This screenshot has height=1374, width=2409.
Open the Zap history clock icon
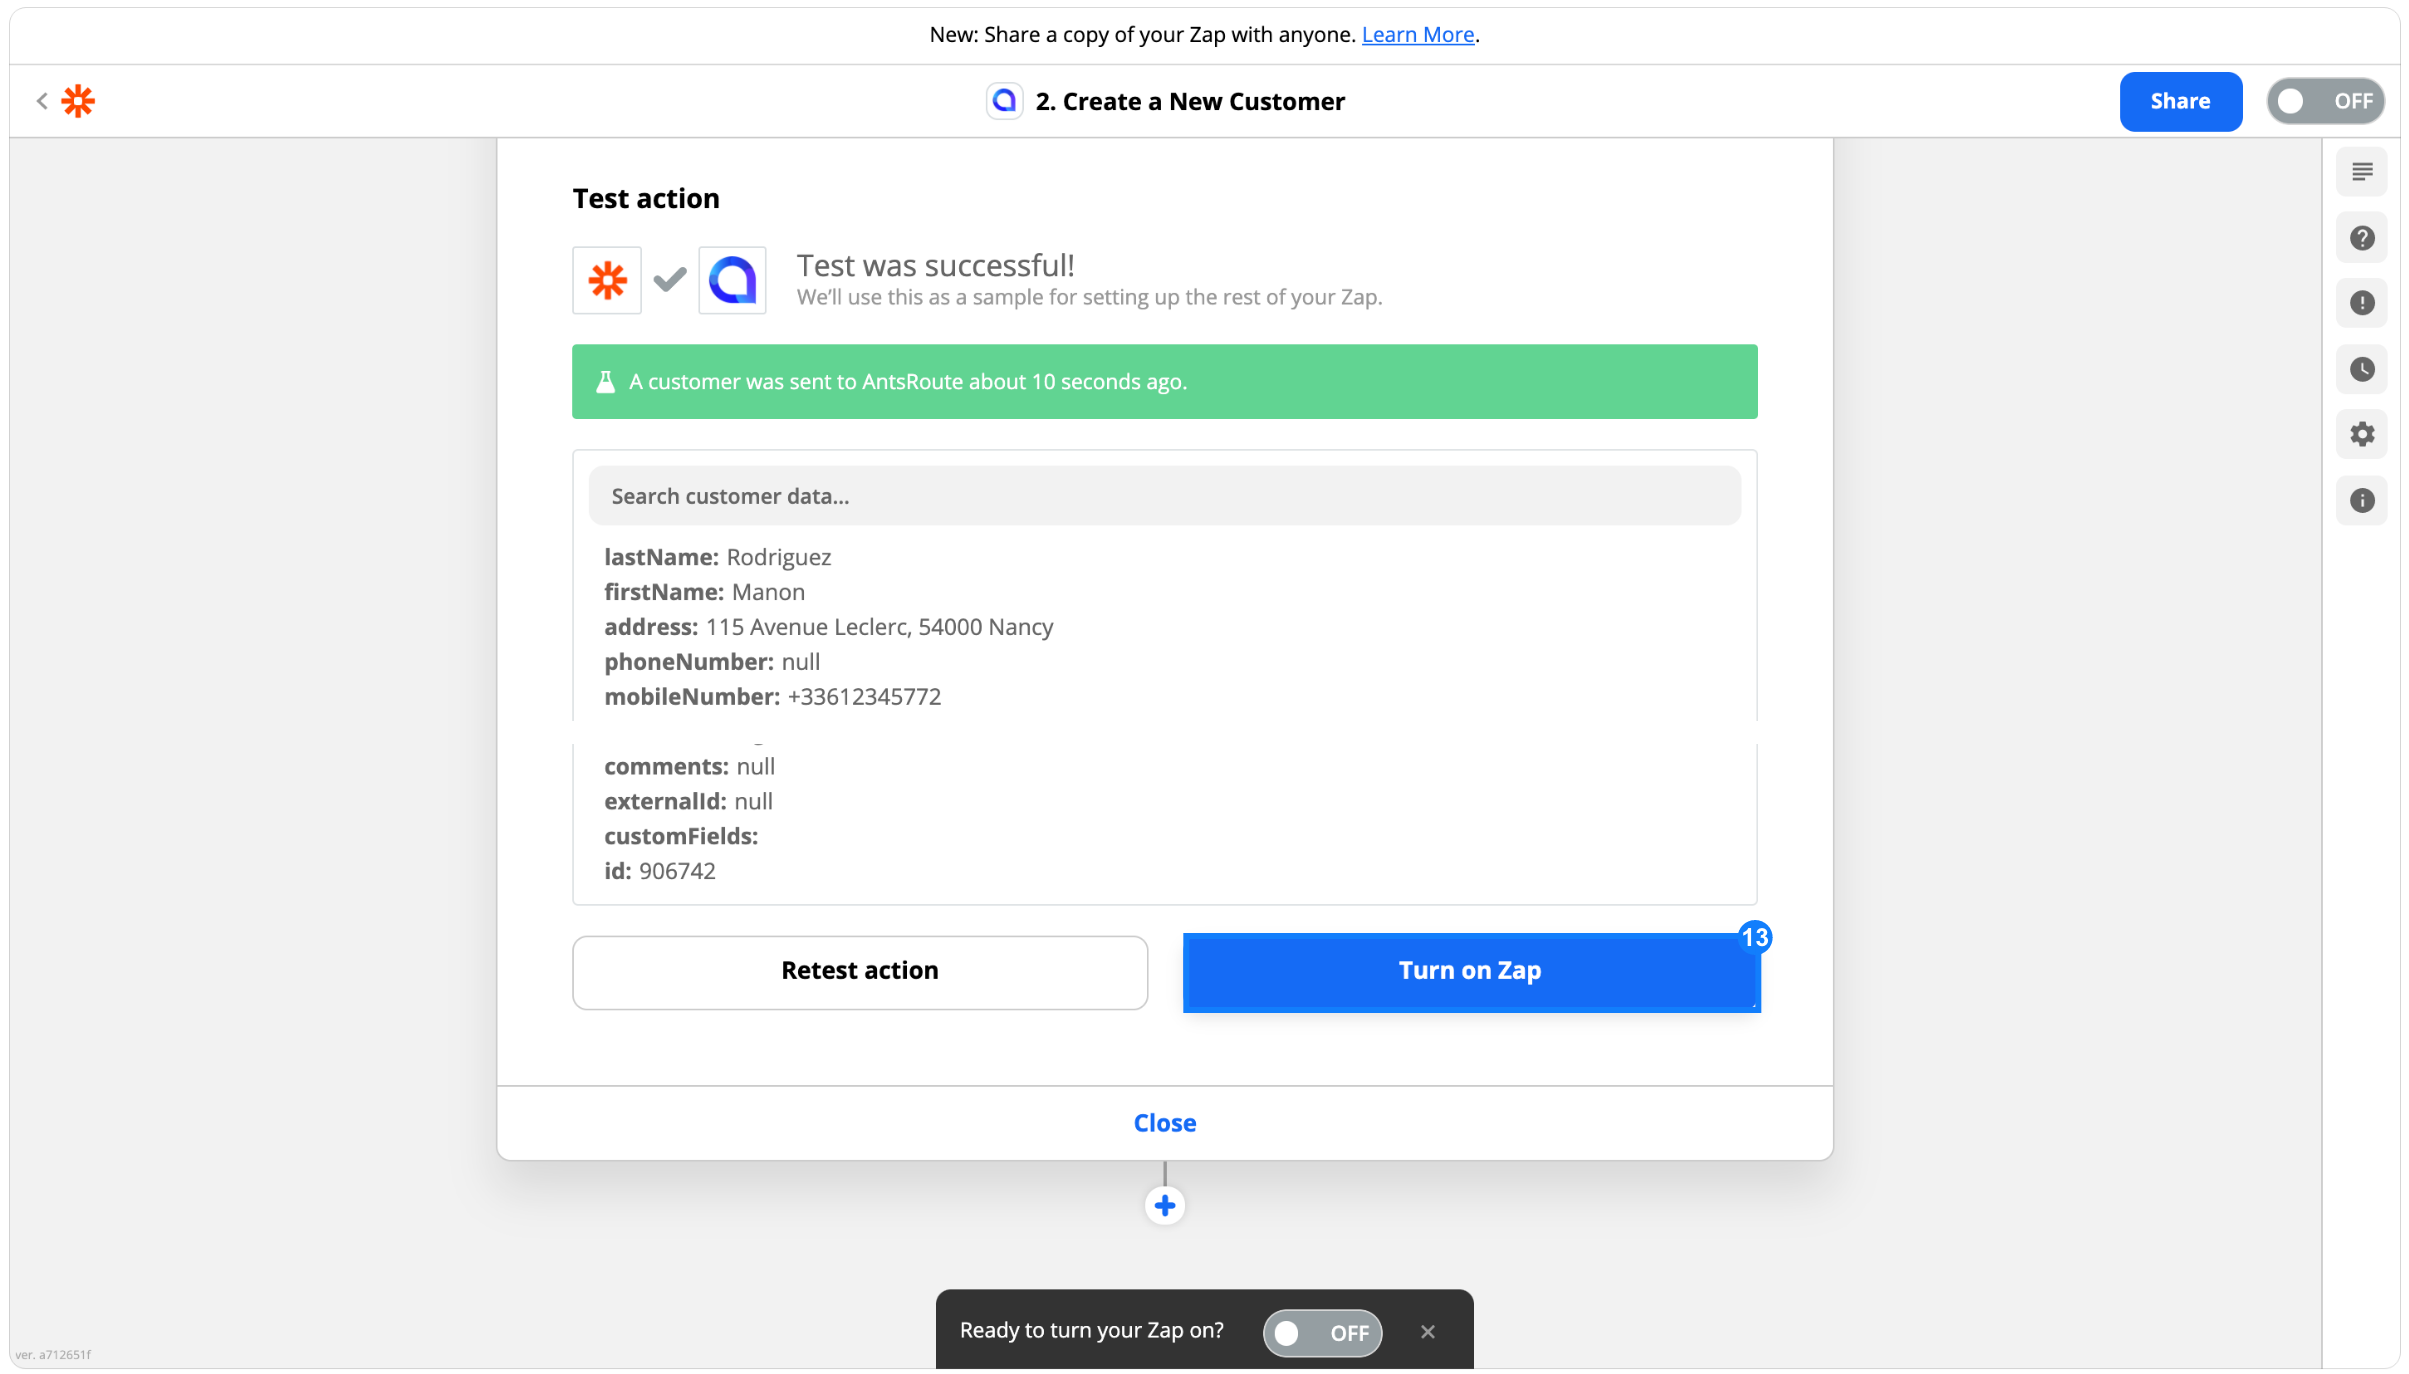click(x=2362, y=369)
